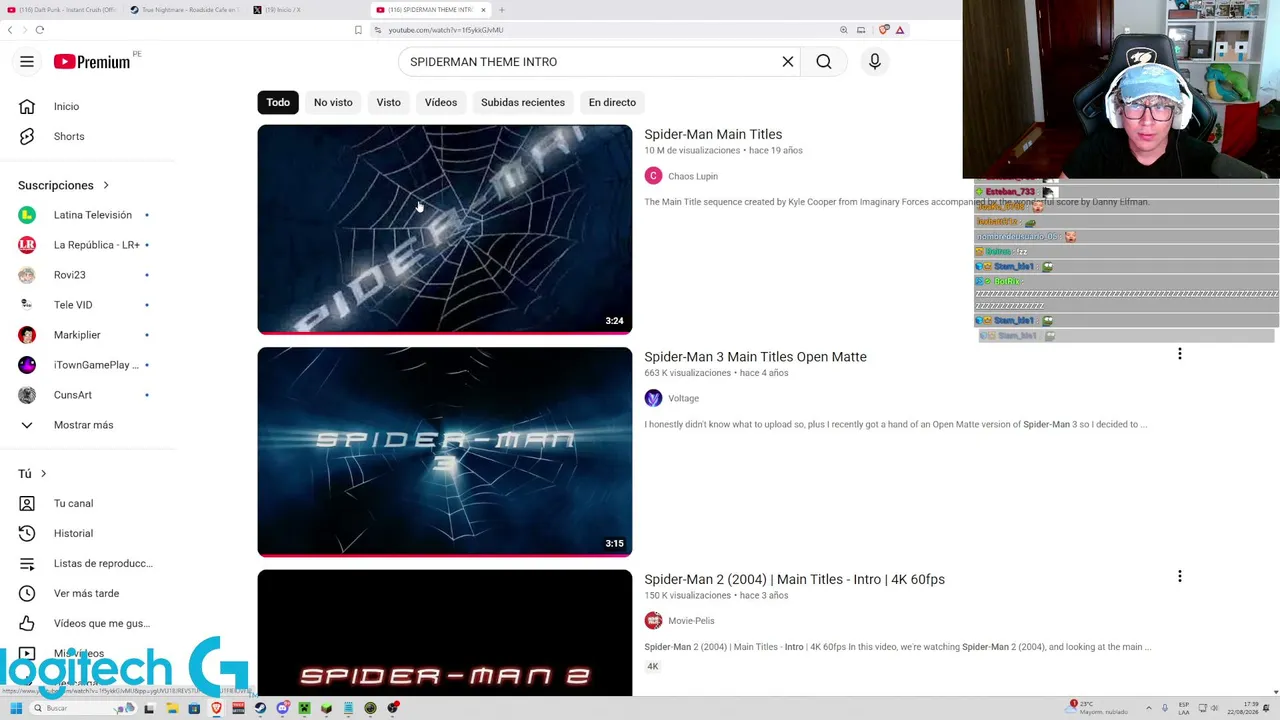Open the Spider-Man Main Titles video title
Viewport: 1280px width, 720px height.
(x=713, y=134)
